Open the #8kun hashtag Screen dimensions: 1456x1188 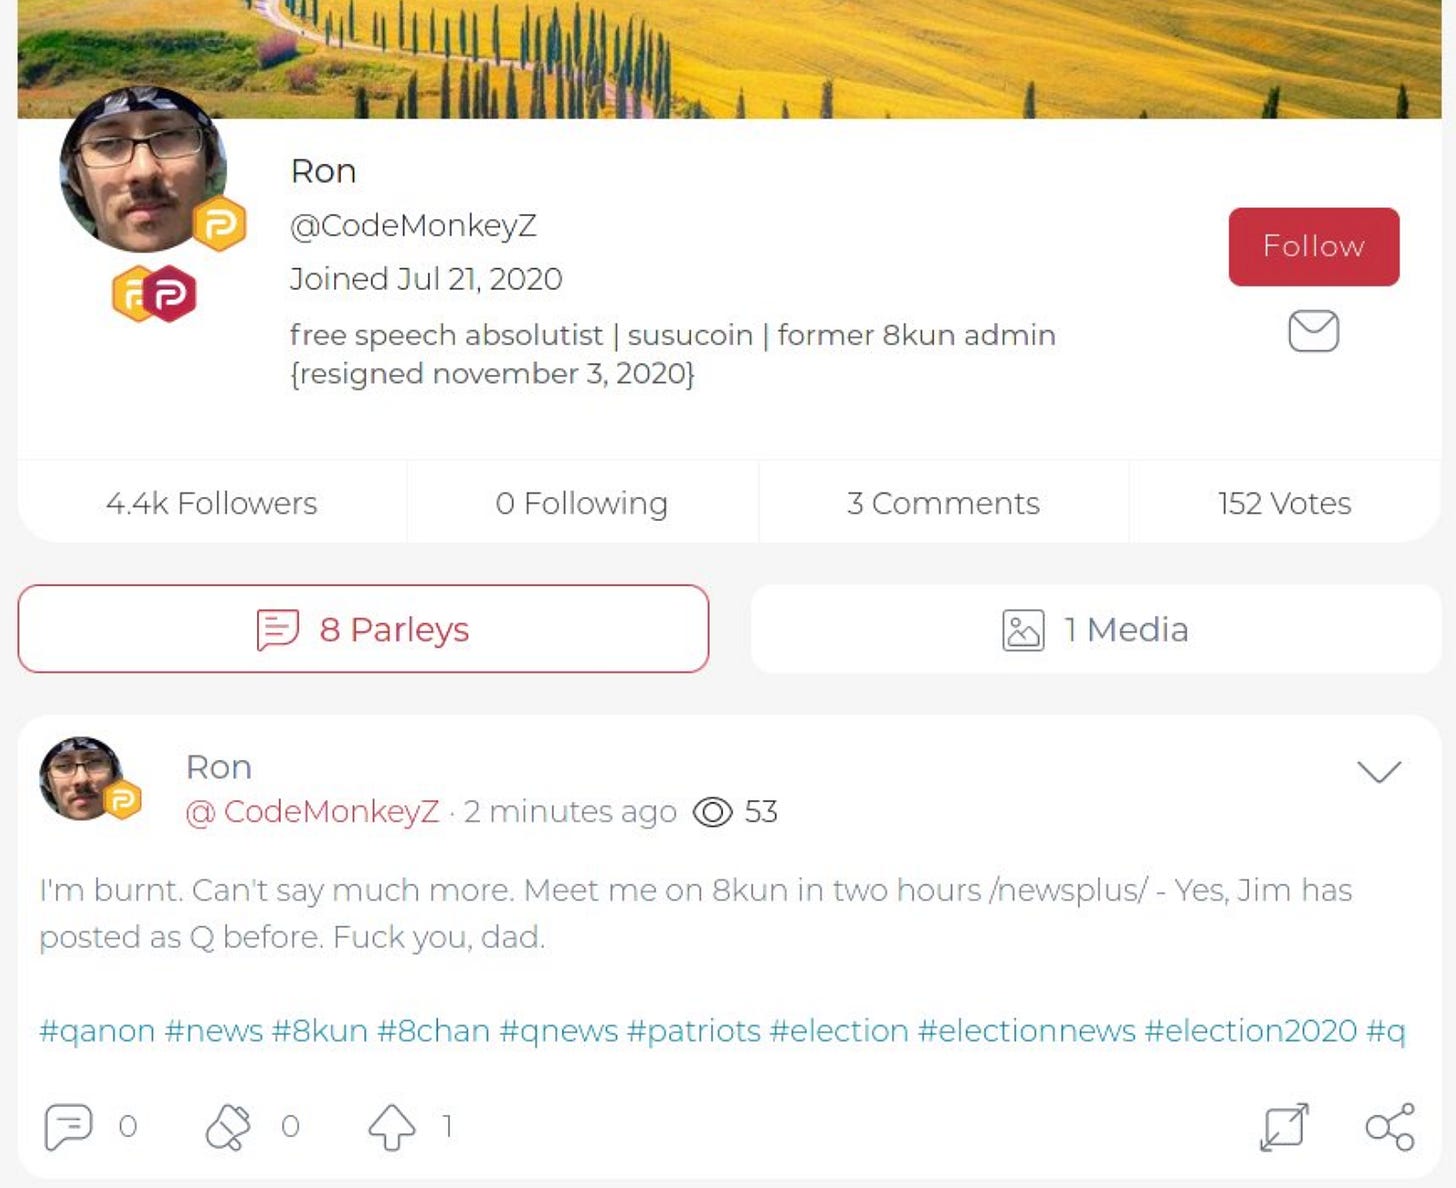(x=320, y=1031)
